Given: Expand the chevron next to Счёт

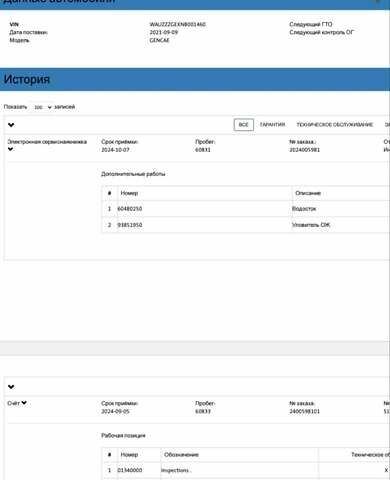Looking at the screenshot, I should pyautogui.click(x=24, y=403).
